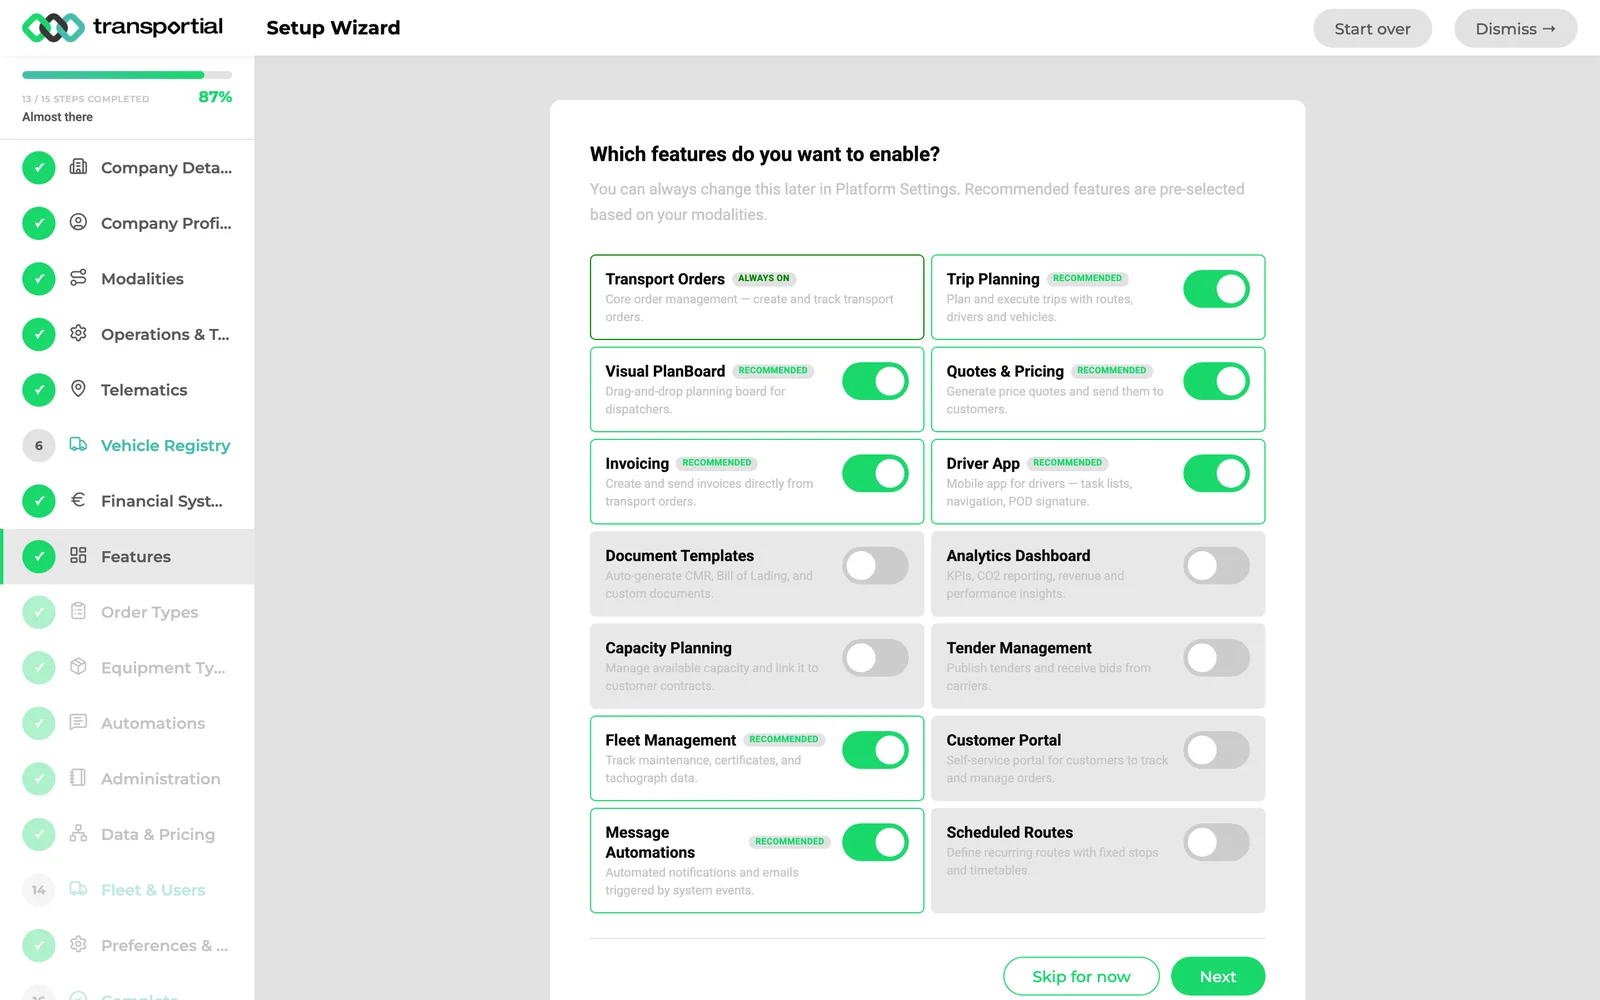This screenshot has width=1600, height=1000.
Task: Click the Data & Pricing hierarchy icon
Action: pos(78,832)
